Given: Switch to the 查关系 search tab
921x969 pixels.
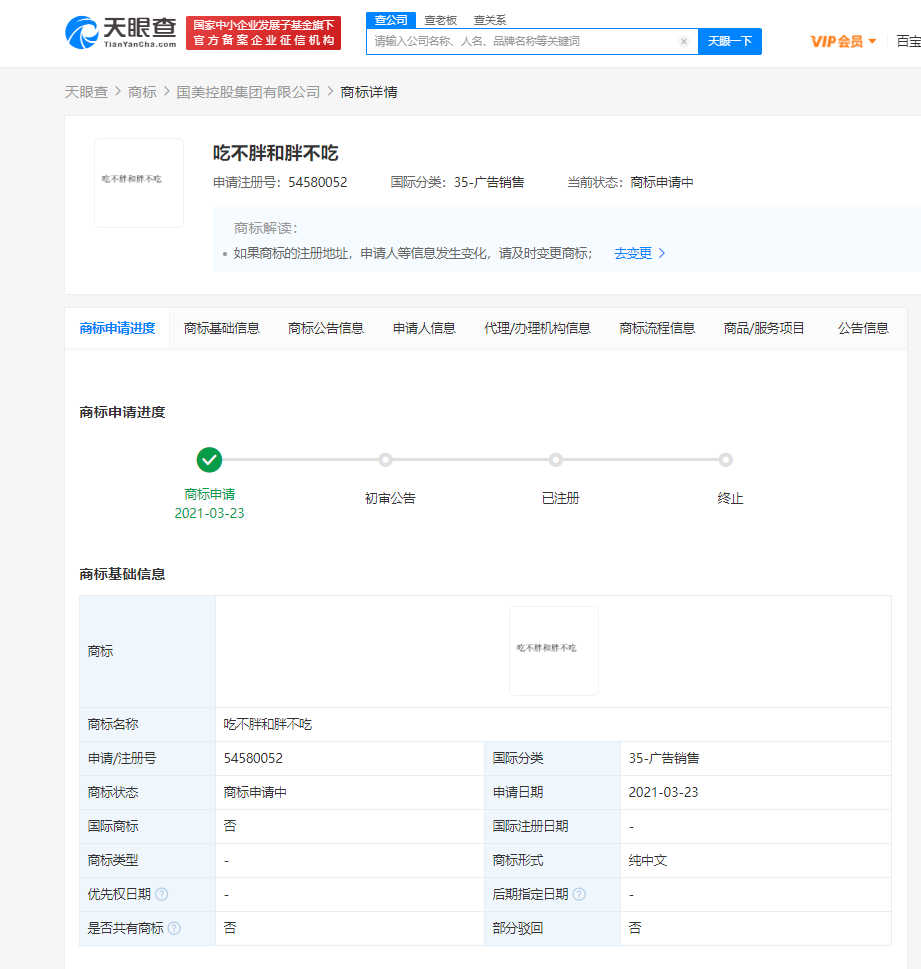Looking at the screenshot, I should (x=489, y=19).
